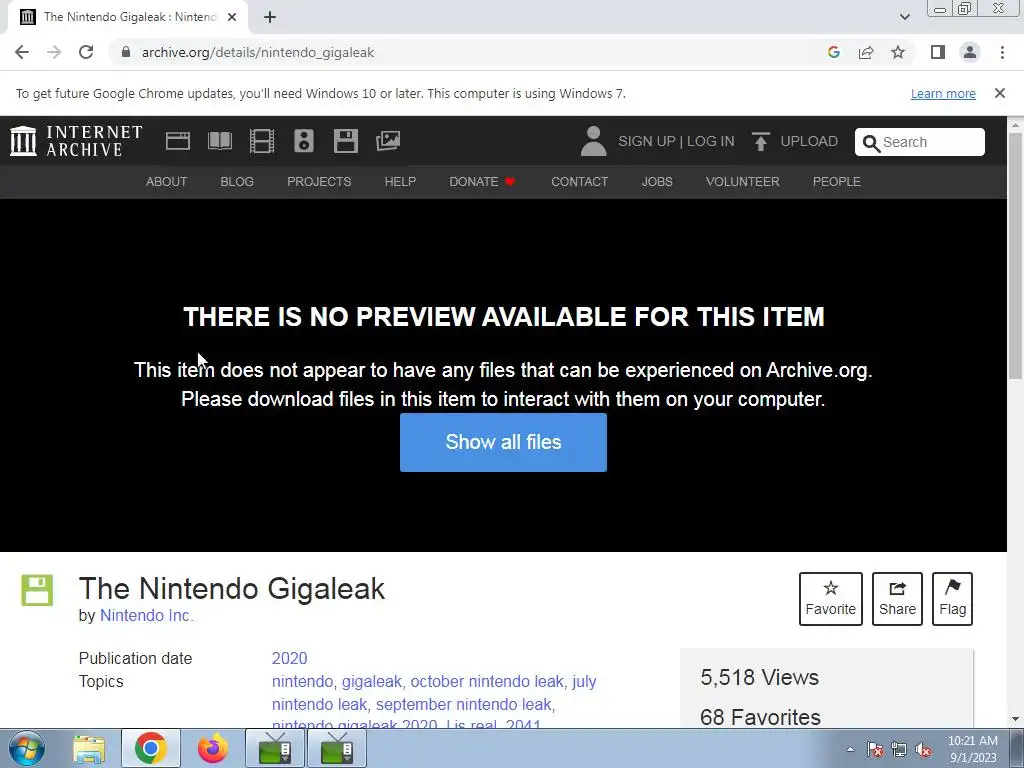Open the ABOUT menu item
This screenshot has width=1024, height=768.
point(167,182)
